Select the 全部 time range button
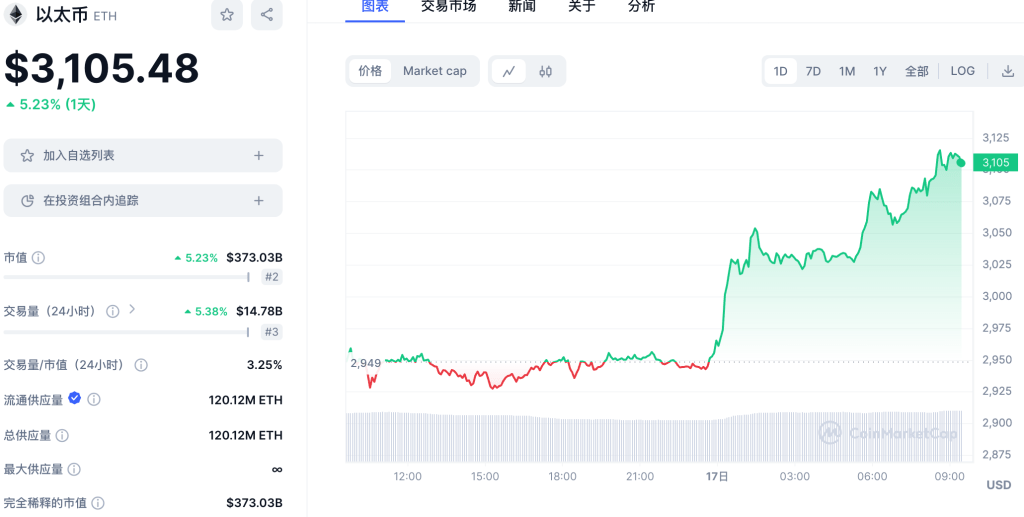Image resolution: width=1024 pixels, height=517 pixels. tap(916, 71)
